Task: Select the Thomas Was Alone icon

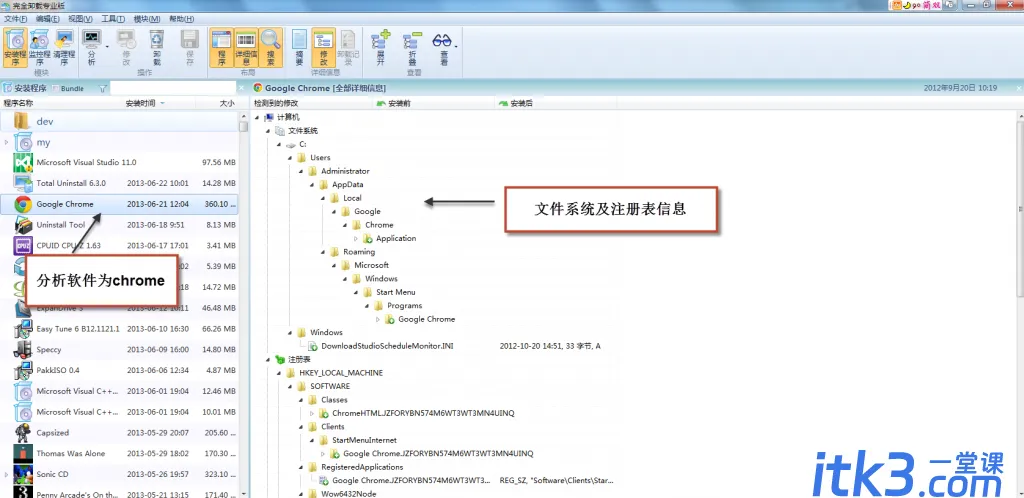Action: [23, 453]
